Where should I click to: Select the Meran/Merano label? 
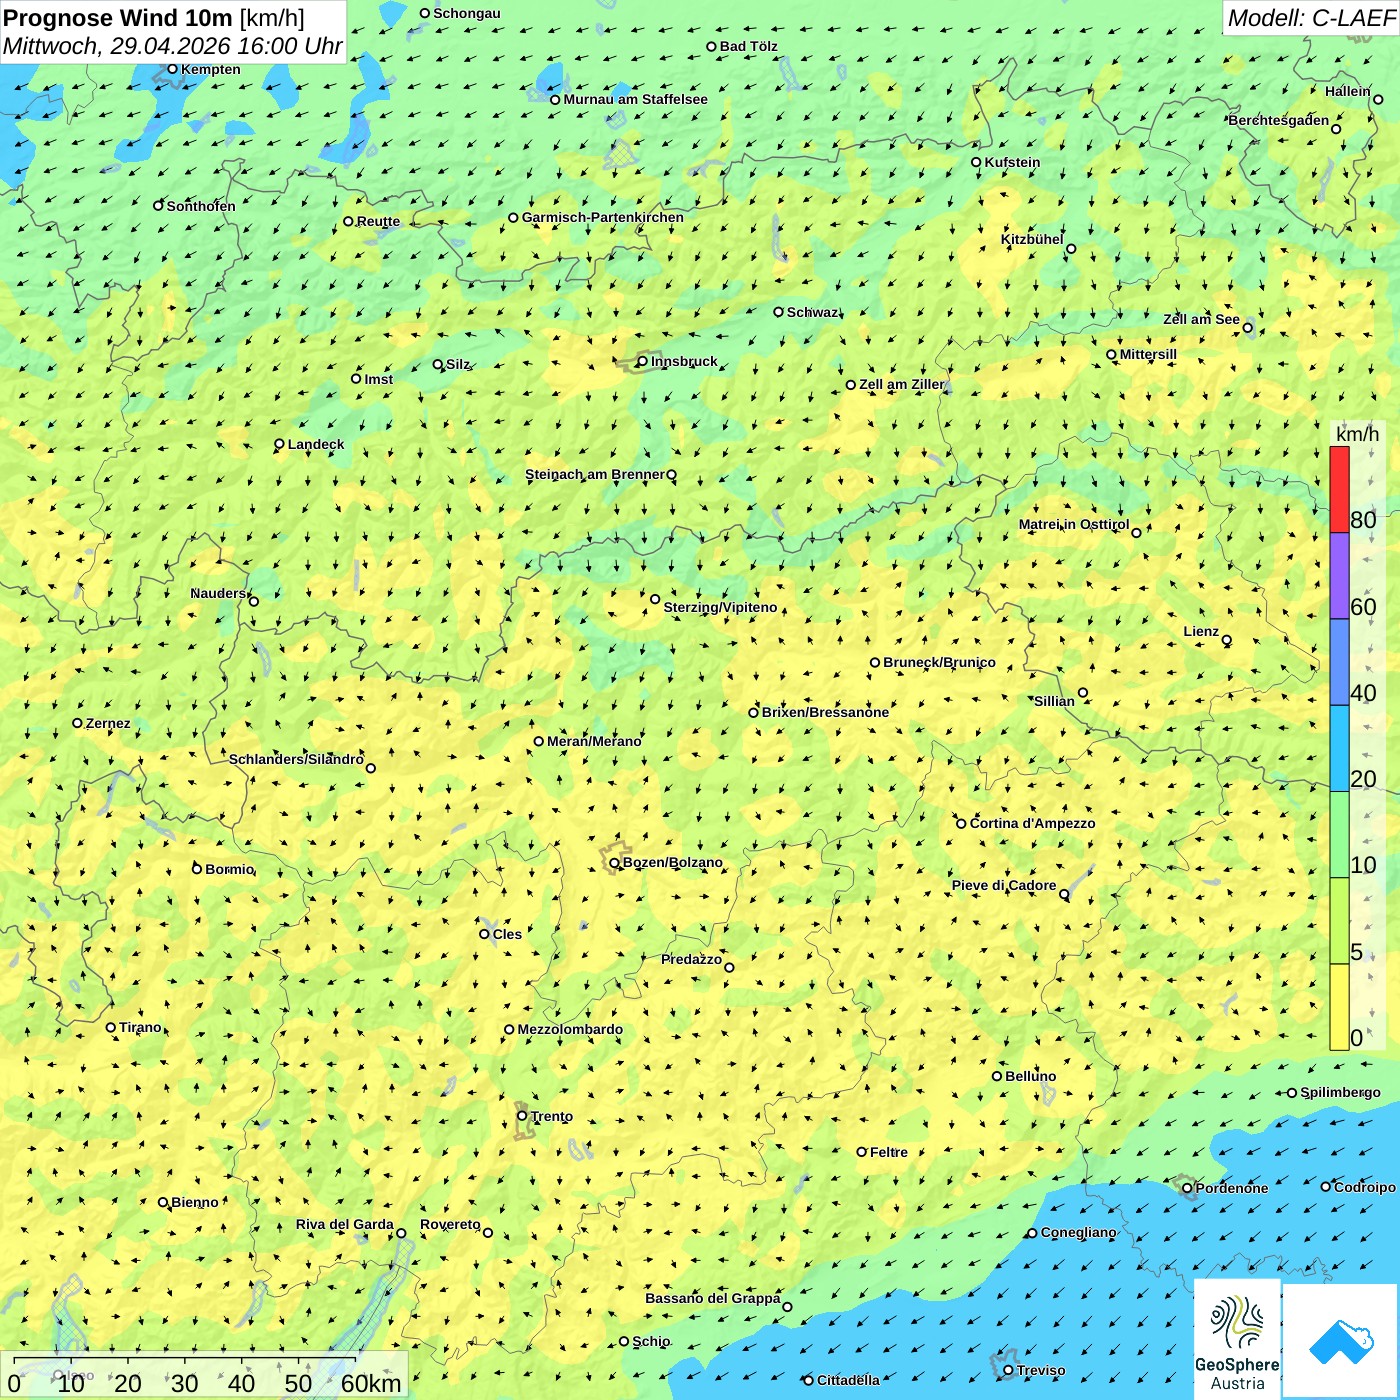click(594, 741)
